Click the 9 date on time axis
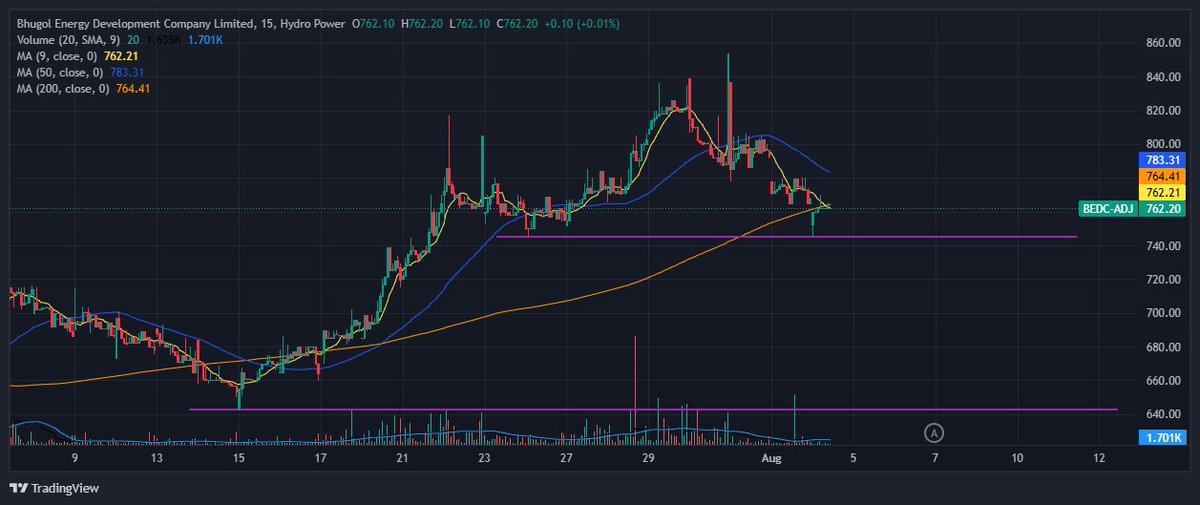Viewport: 1200px width, 505px height. click(x=75, y=457)
